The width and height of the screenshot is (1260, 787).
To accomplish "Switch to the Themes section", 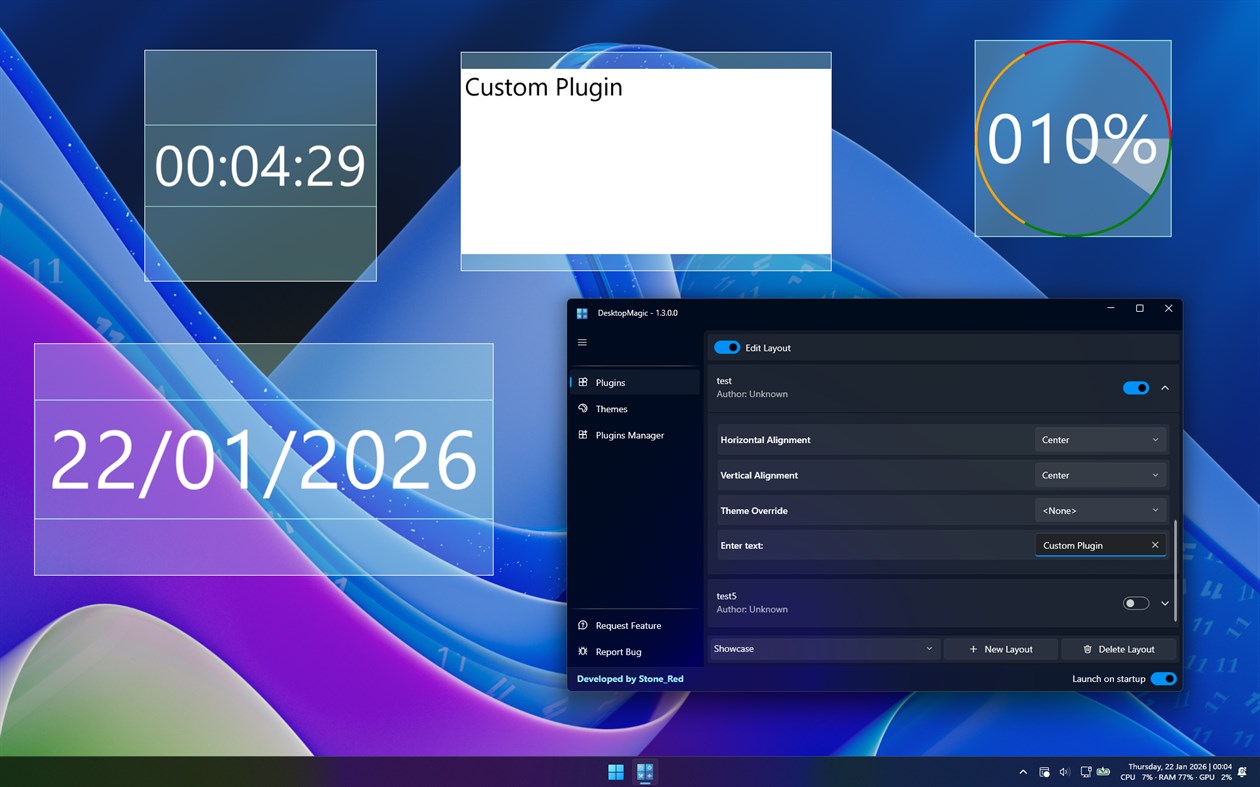I will tap(612, 408).
